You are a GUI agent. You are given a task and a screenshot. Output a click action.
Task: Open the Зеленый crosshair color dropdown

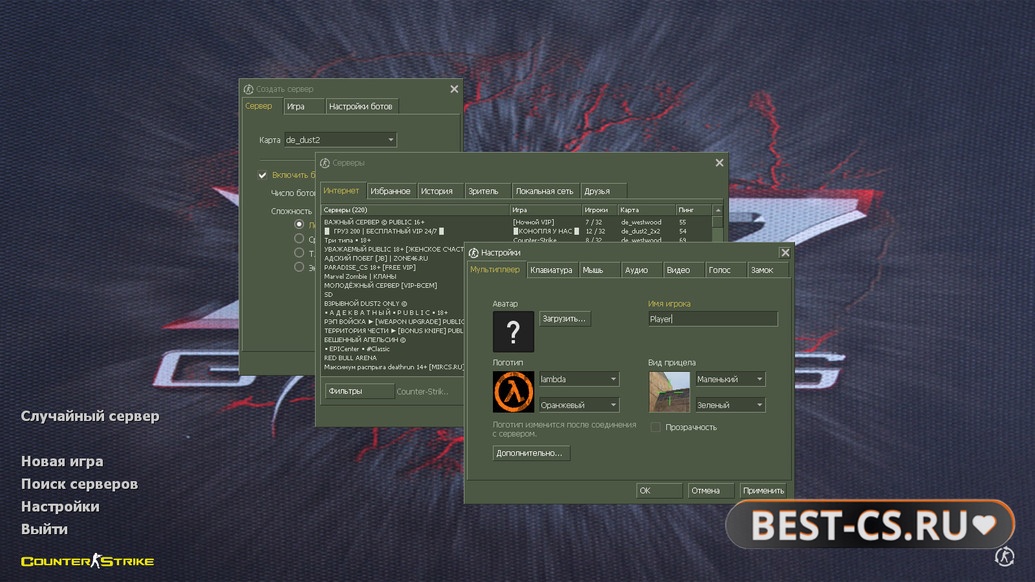tap(730, 404)
